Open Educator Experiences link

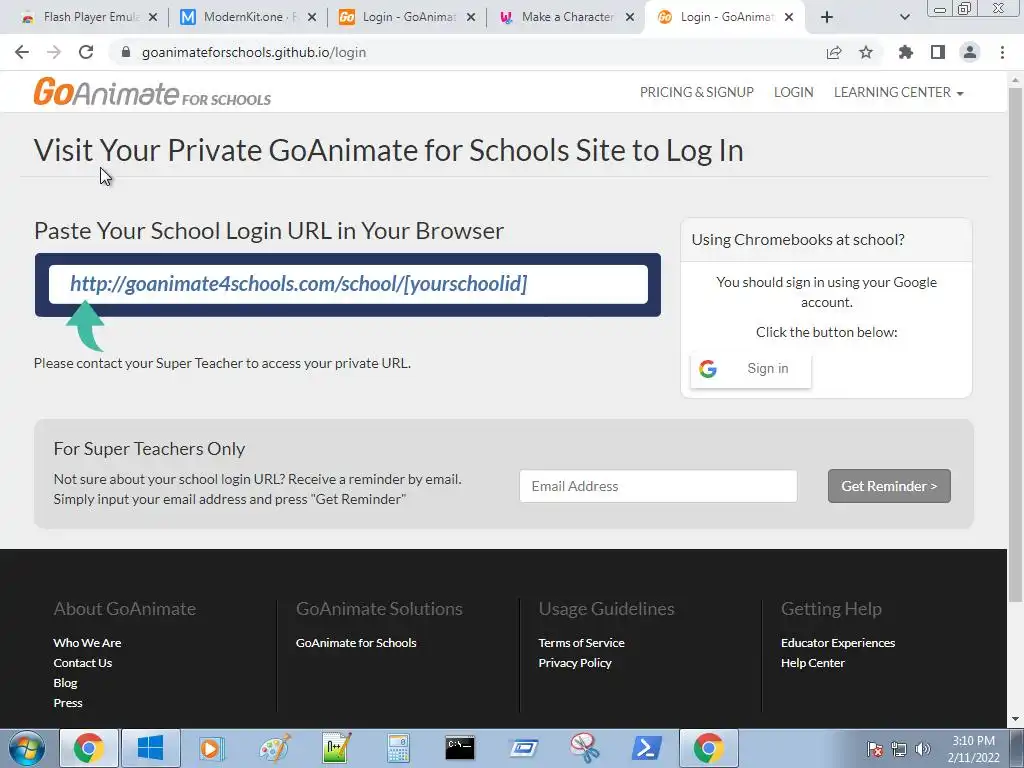[838, 643]
